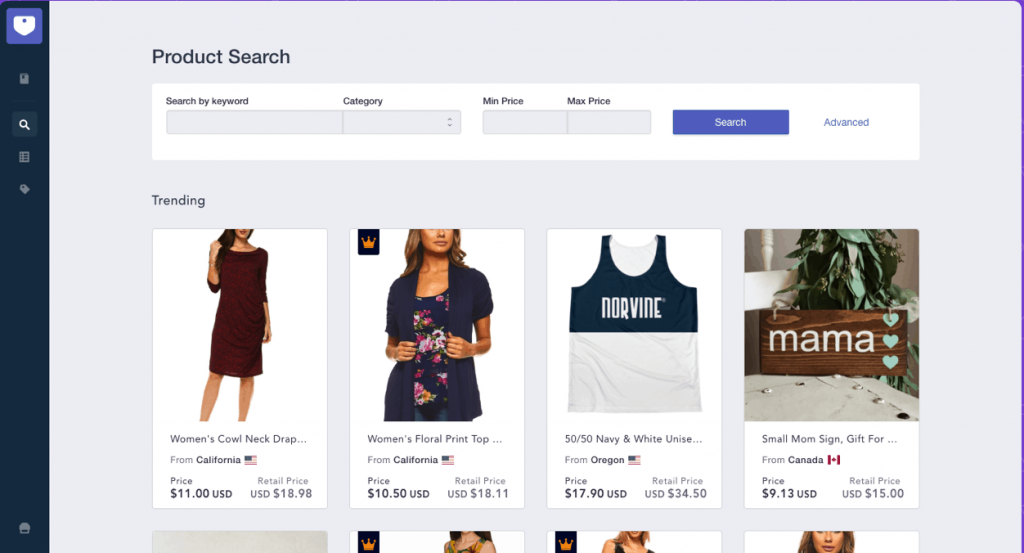Click the US flag beside Oregon

coord(634,460)
